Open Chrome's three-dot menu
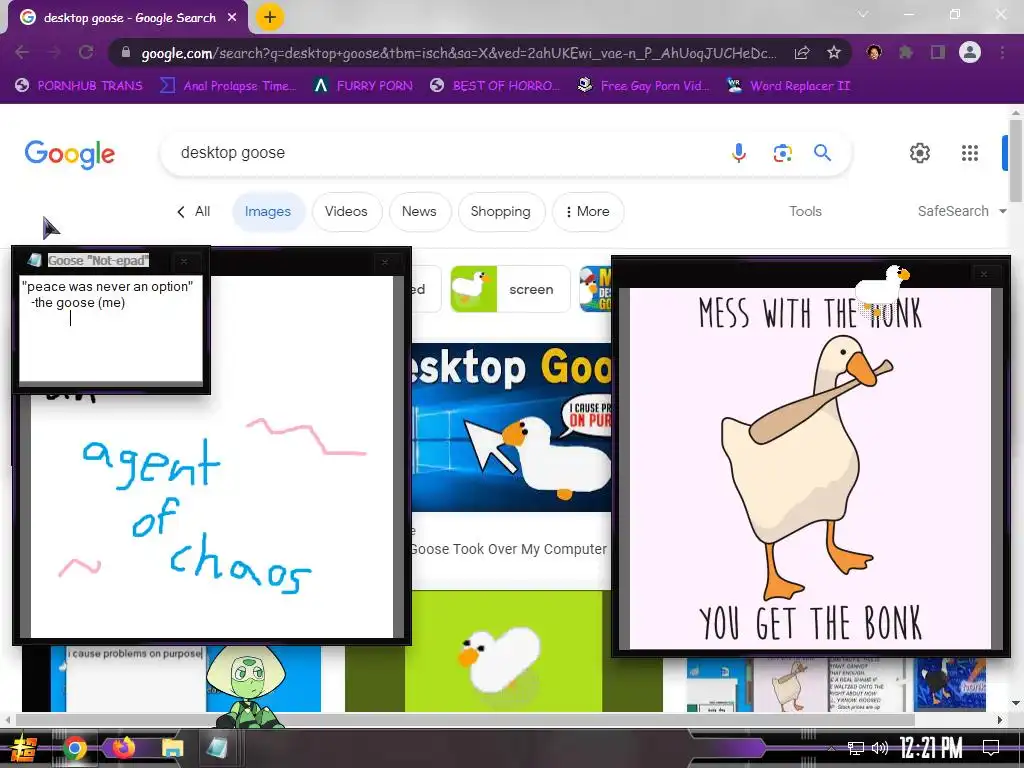The width and height of the screenshot is (1024, 768). tap(1002, 52)
